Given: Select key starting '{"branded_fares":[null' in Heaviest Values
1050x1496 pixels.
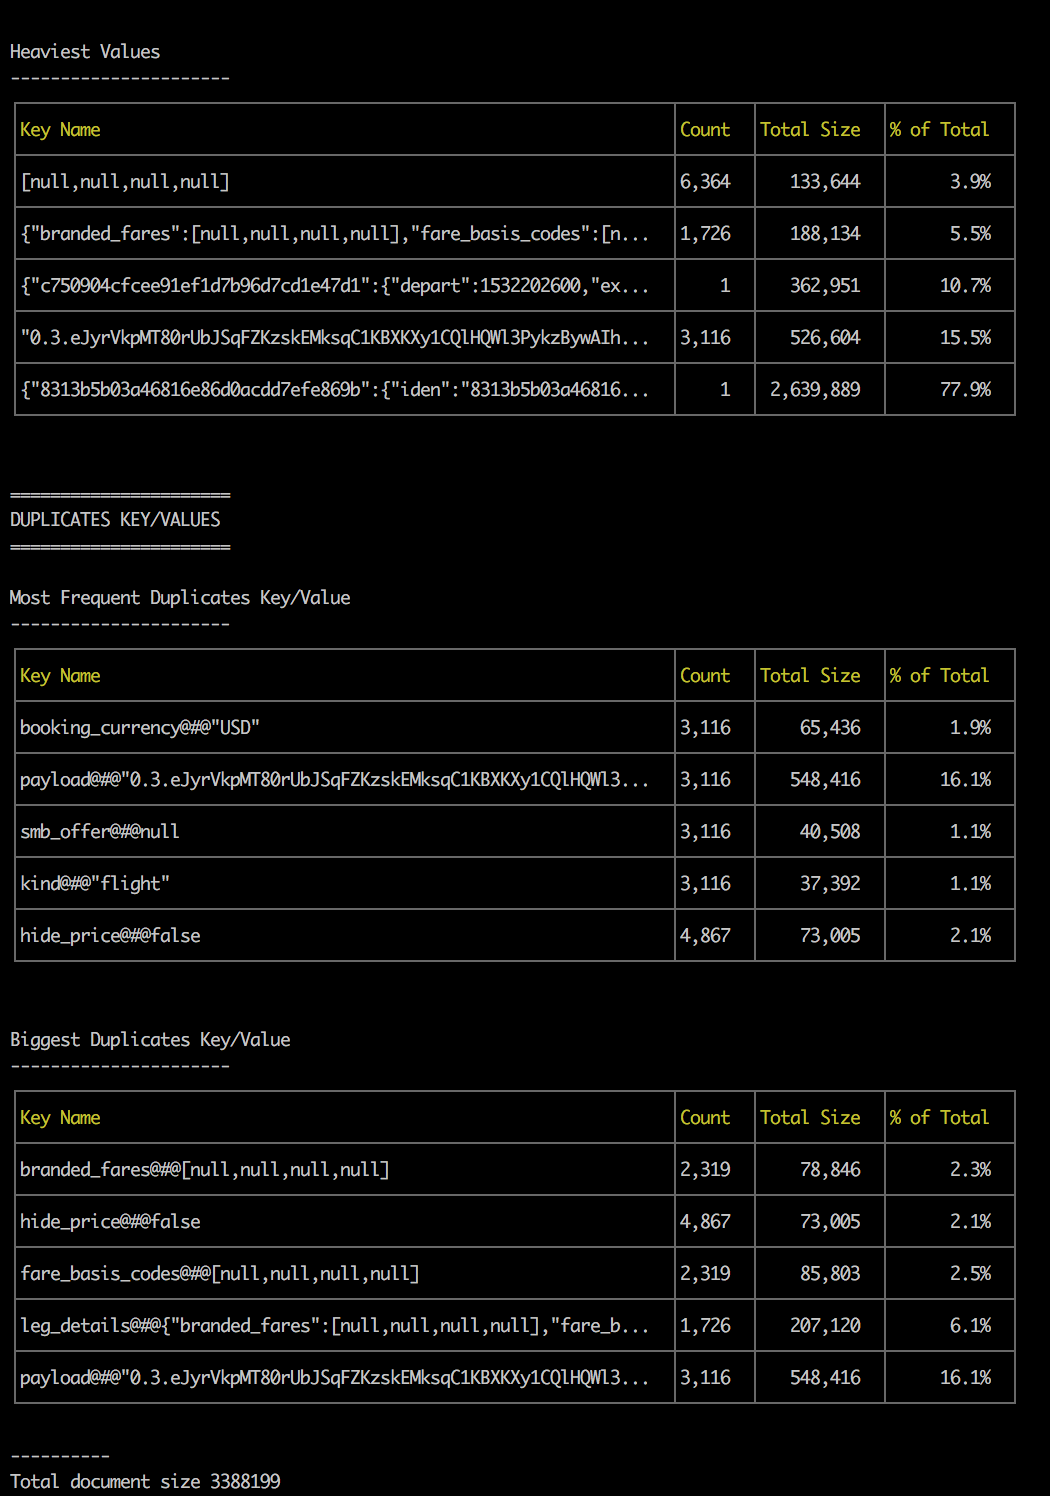Looking at the screenshot, I should [335, 234].
